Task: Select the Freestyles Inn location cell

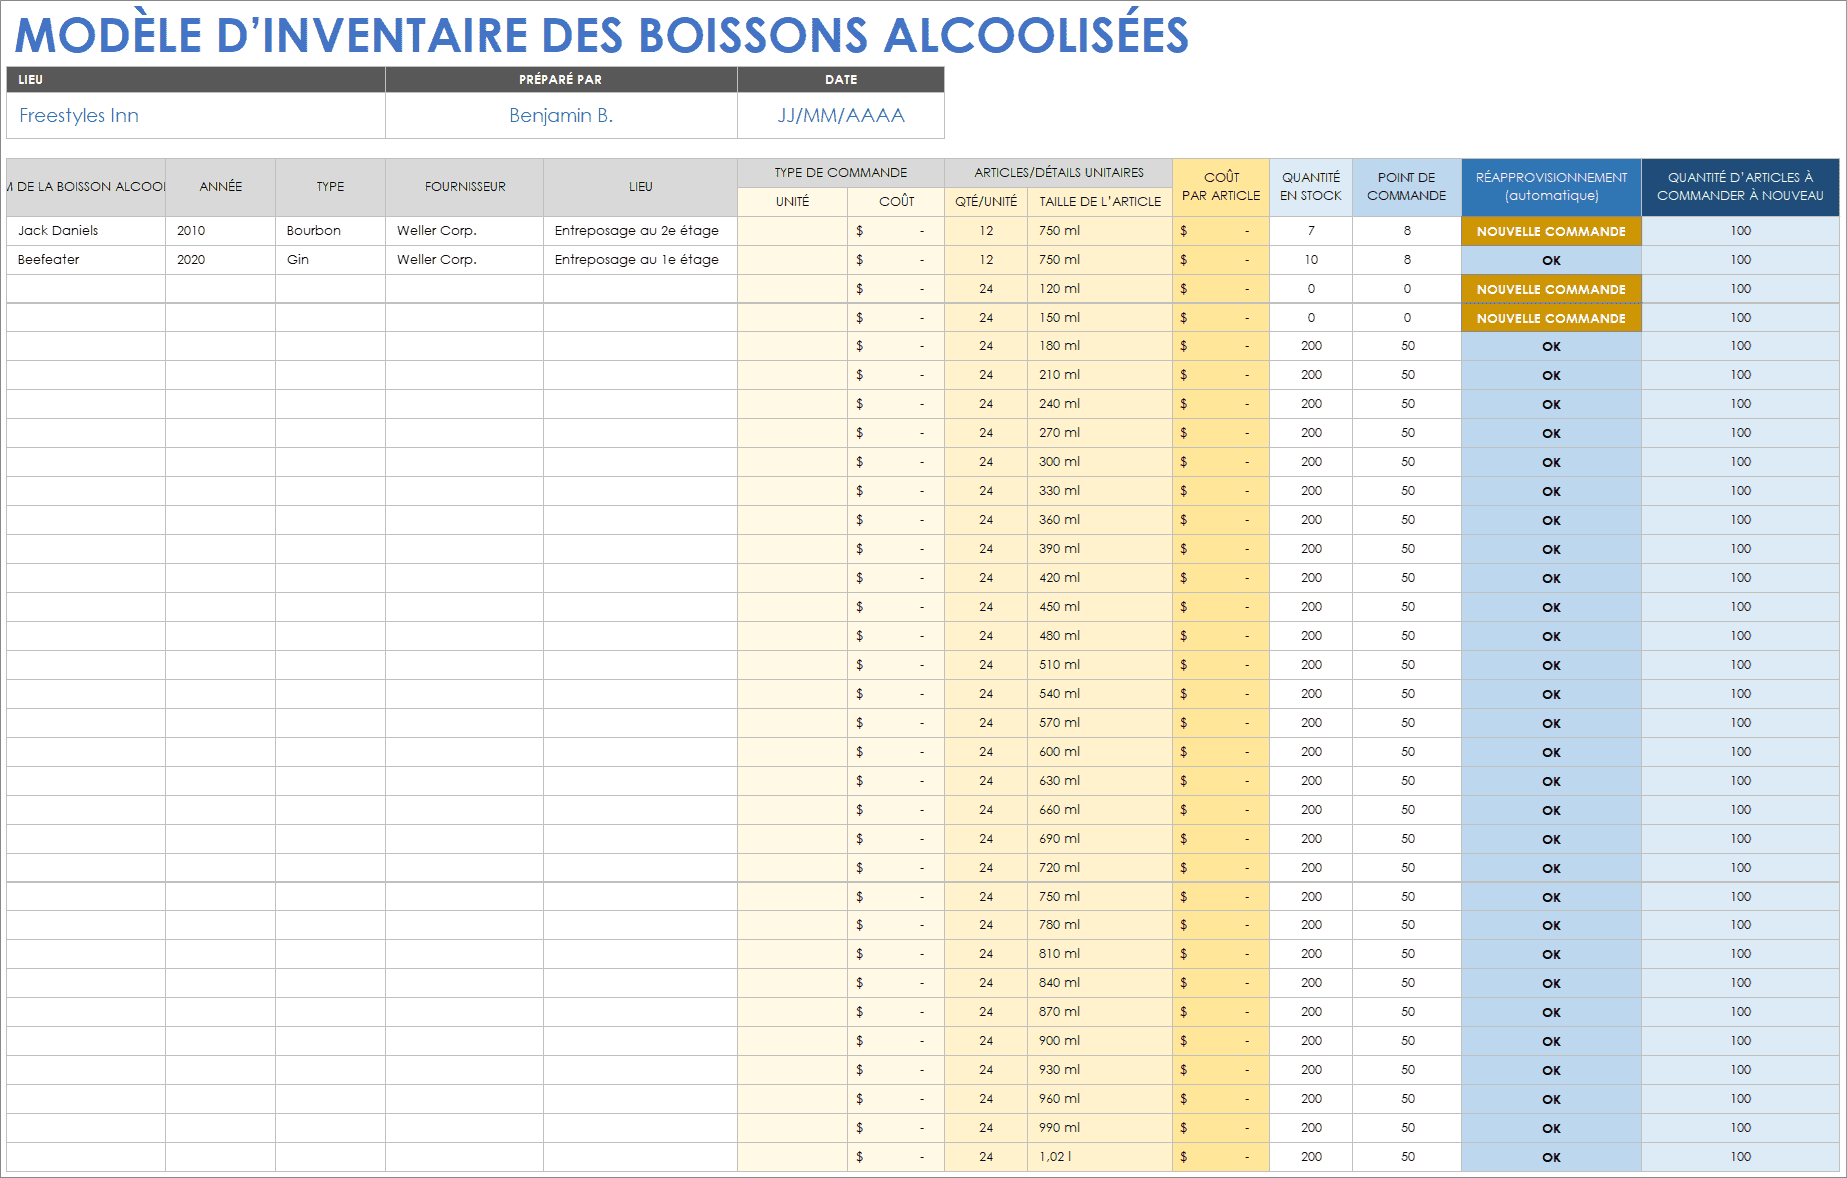Action: [x=196, y=116]
